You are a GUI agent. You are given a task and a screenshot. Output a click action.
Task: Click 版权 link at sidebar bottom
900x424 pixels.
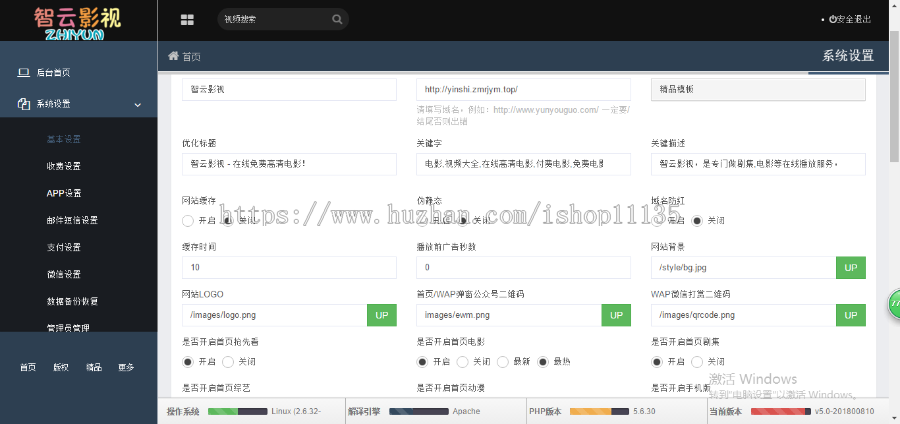pyautogui.click(x=61, y=367)
